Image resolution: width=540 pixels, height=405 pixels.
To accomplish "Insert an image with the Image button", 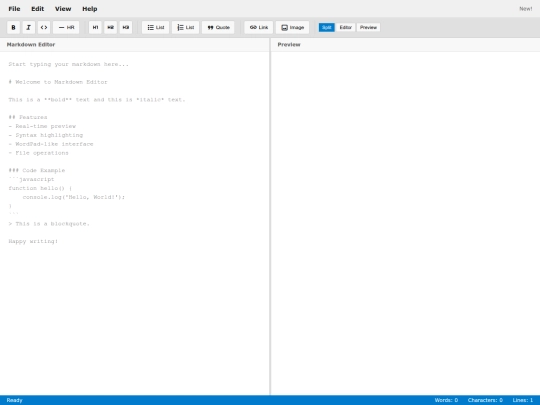I will coord(292,28).
